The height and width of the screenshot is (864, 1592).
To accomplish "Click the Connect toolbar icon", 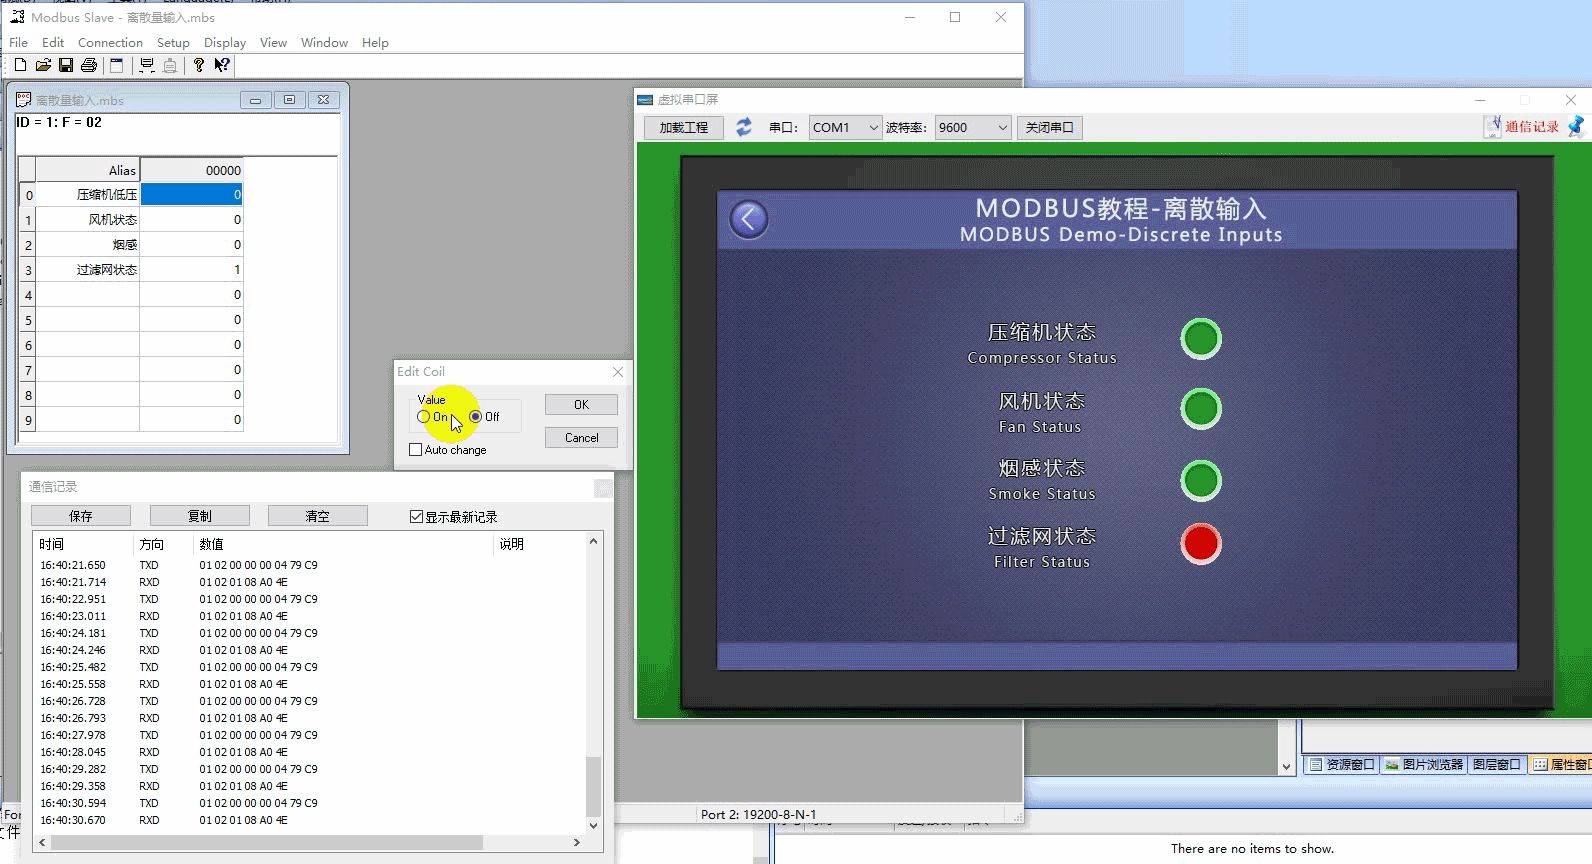I will coord(147,65).
